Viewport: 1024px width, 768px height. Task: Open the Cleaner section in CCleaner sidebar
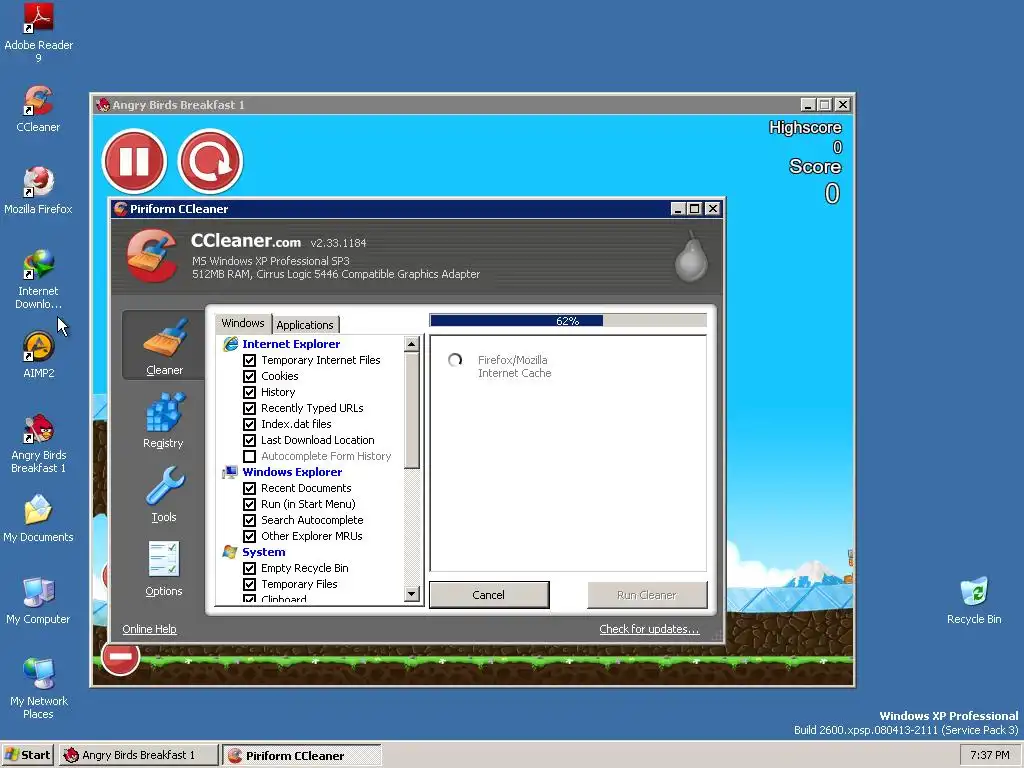pyautogui.click(x=164, y=345)
